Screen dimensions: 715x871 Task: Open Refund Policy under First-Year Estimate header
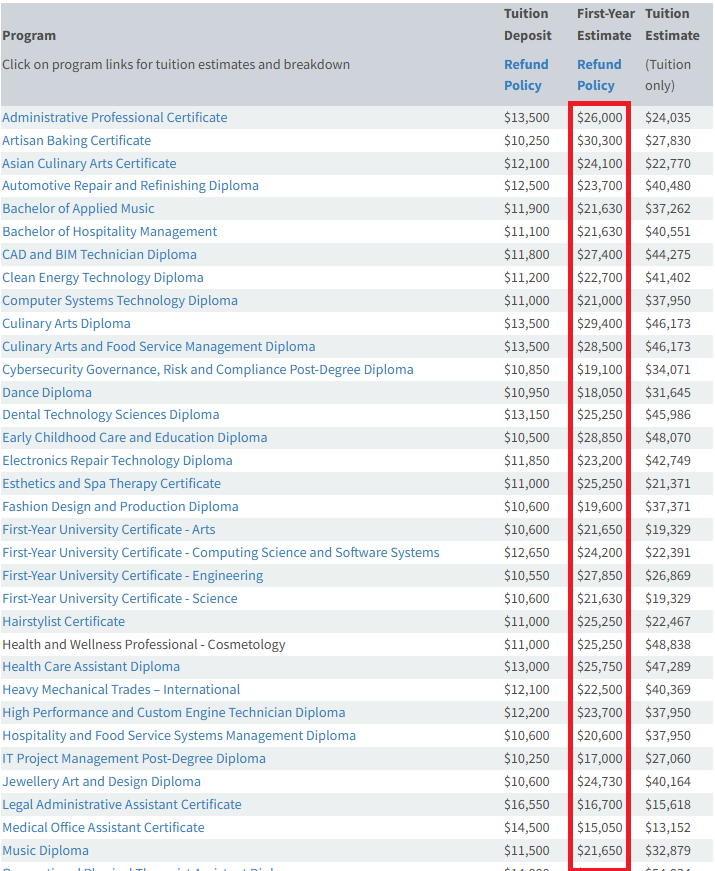pos(599,75)
